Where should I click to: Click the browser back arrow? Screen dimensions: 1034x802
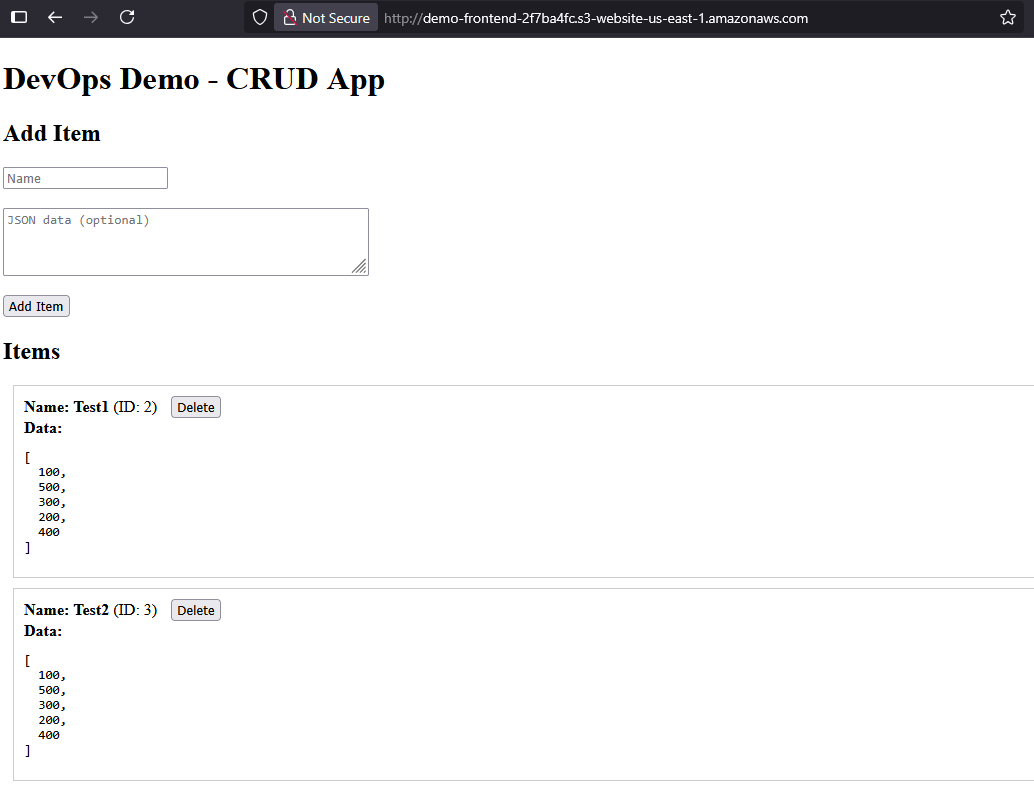click(x=55, y=18)
